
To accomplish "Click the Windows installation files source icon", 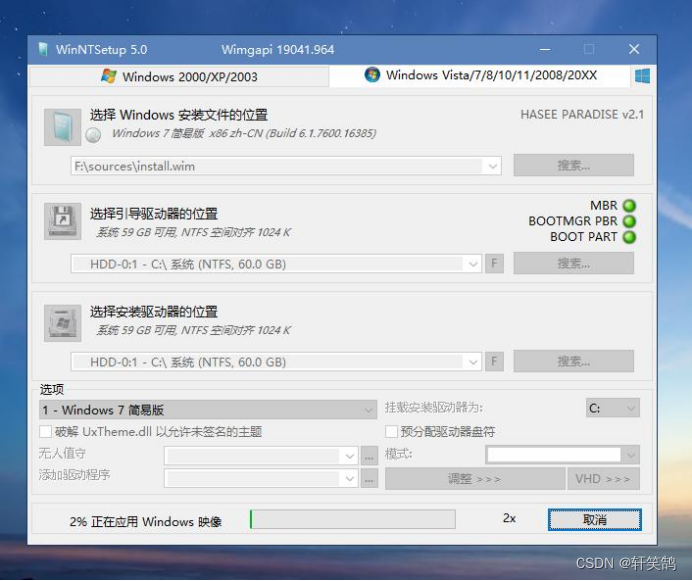I will coord(62,127).
